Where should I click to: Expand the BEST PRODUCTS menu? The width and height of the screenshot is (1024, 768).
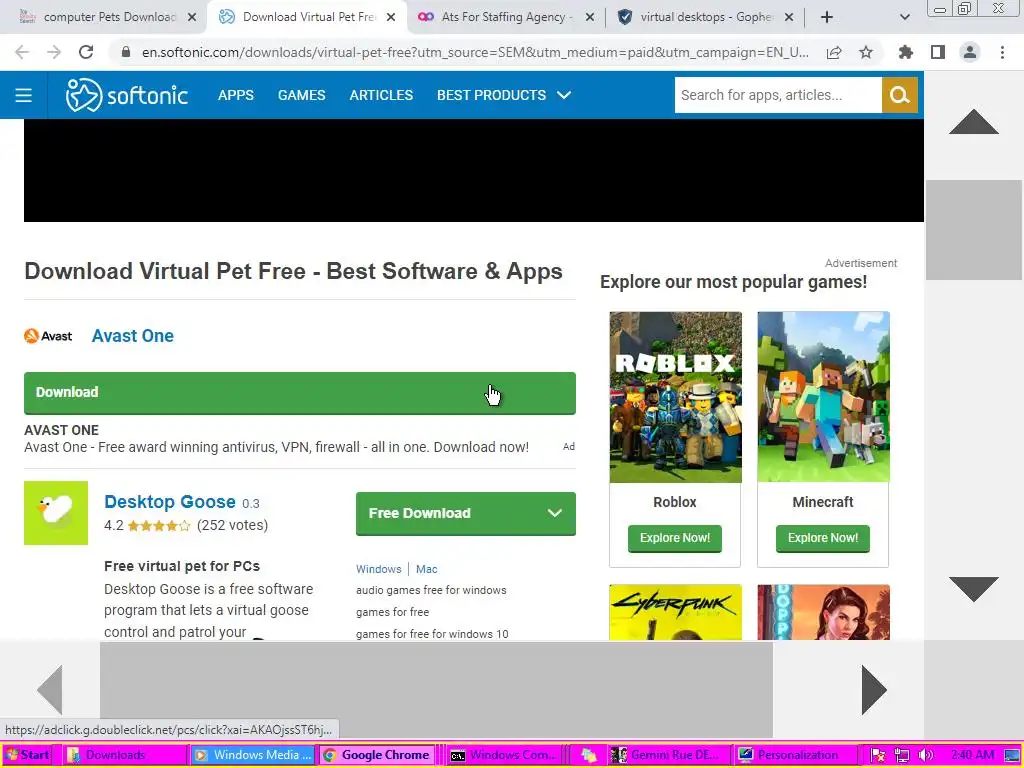[x=504, y=95]
